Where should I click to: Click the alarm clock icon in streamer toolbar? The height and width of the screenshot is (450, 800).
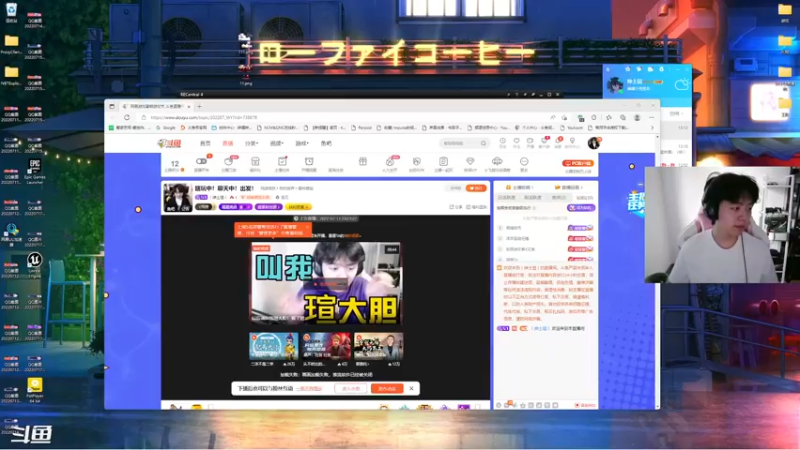coord(309,163)
